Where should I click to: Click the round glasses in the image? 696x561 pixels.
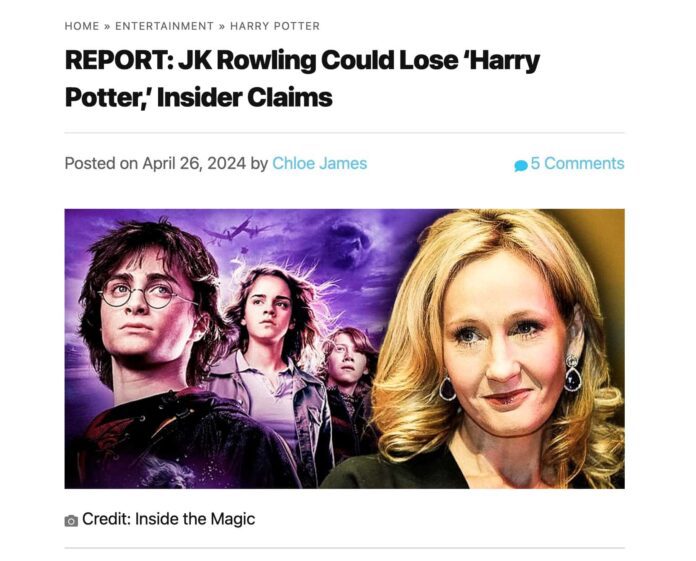pyautogui.click(x=146, y=293)
